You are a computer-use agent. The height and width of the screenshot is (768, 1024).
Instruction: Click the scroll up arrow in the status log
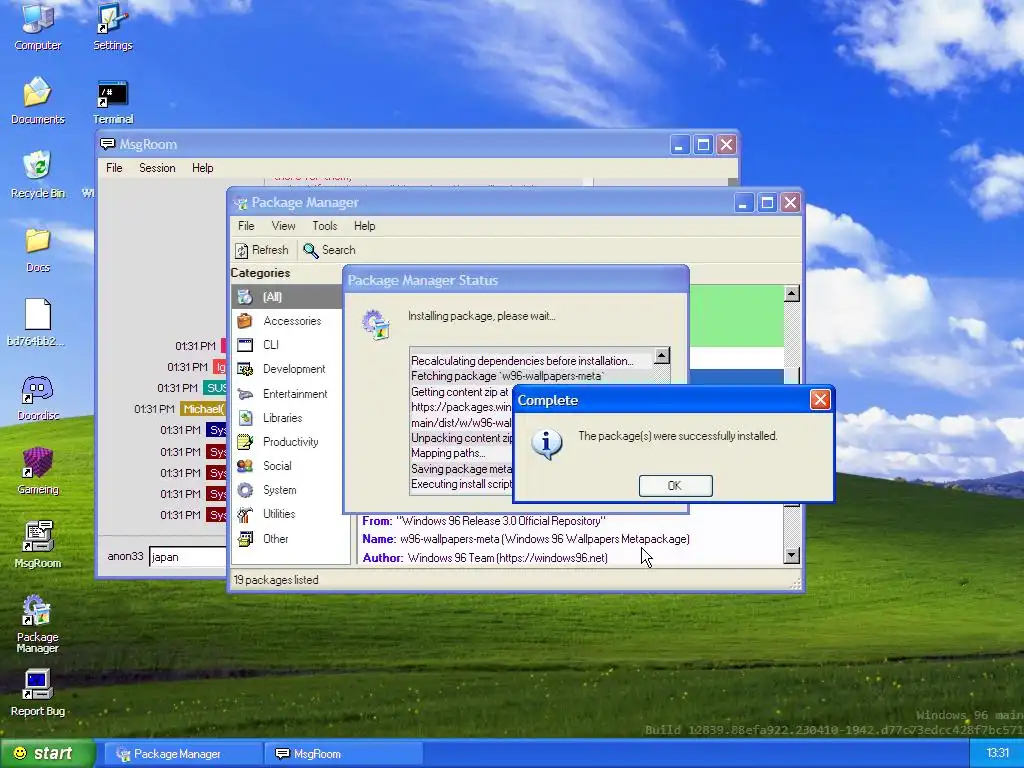point(662,355)
